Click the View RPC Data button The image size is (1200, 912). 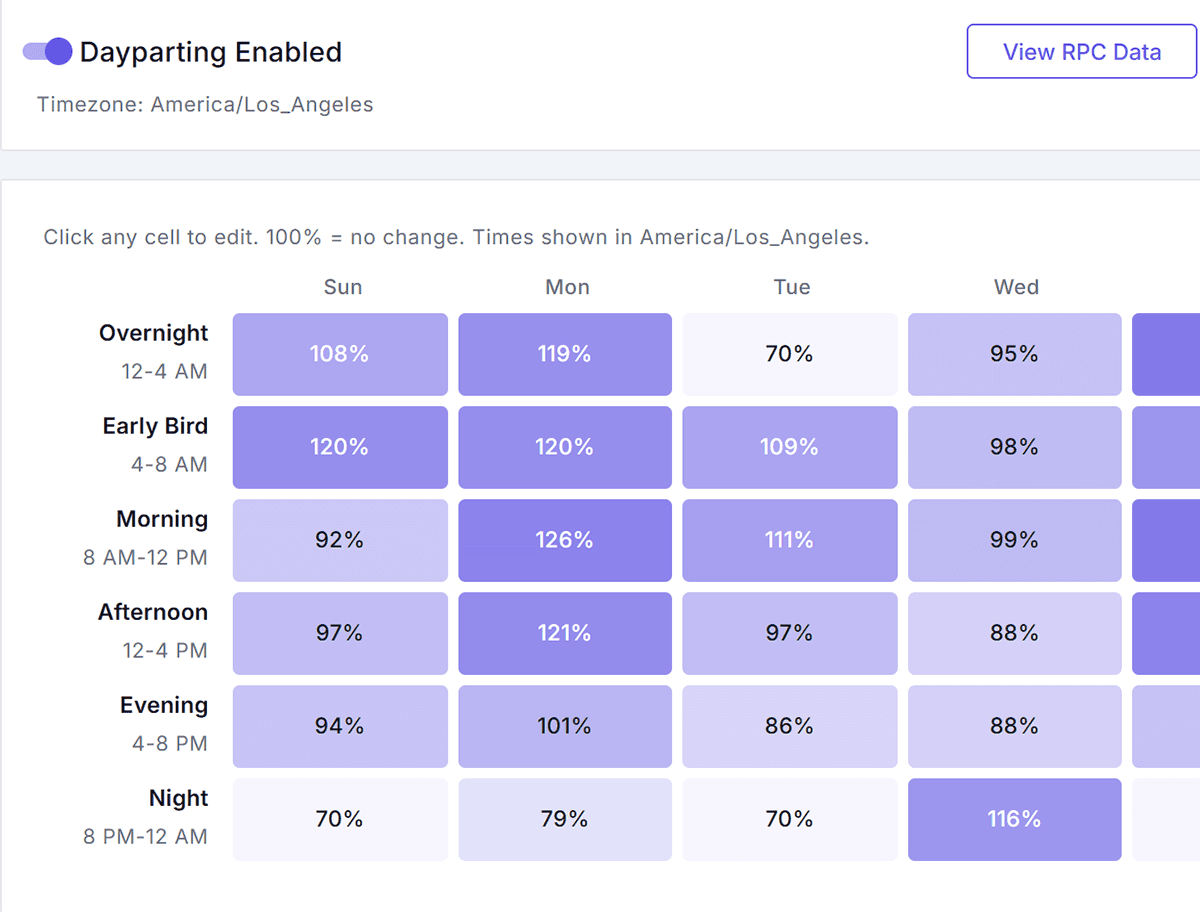[1081, 52]
